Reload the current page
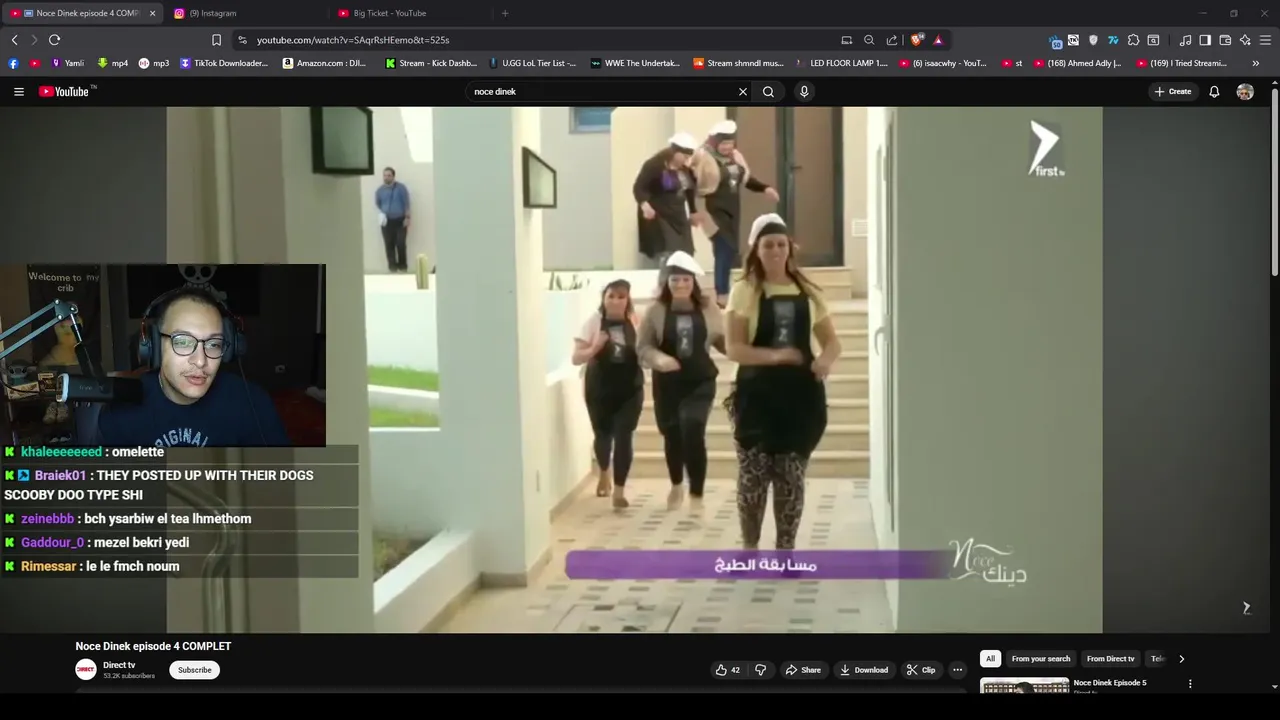 tap(54, 40)
